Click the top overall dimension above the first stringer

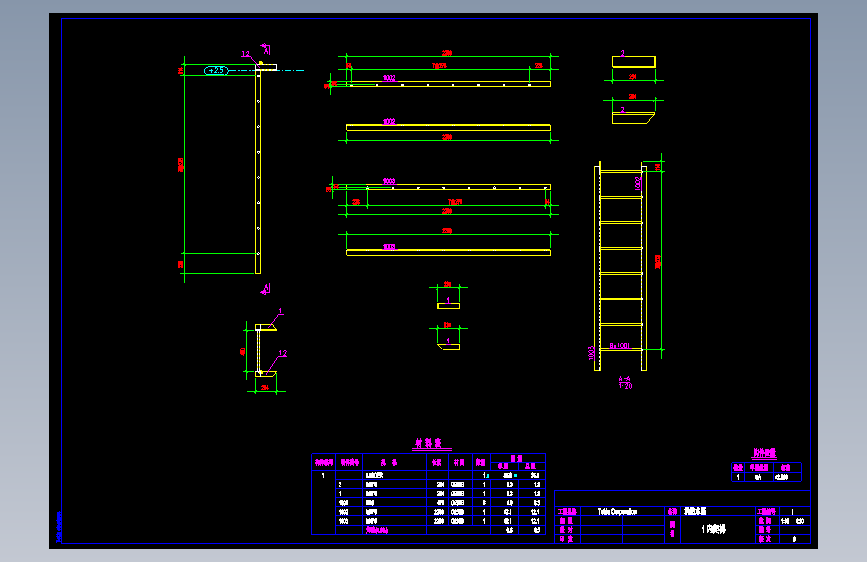(x=447, y=53)
